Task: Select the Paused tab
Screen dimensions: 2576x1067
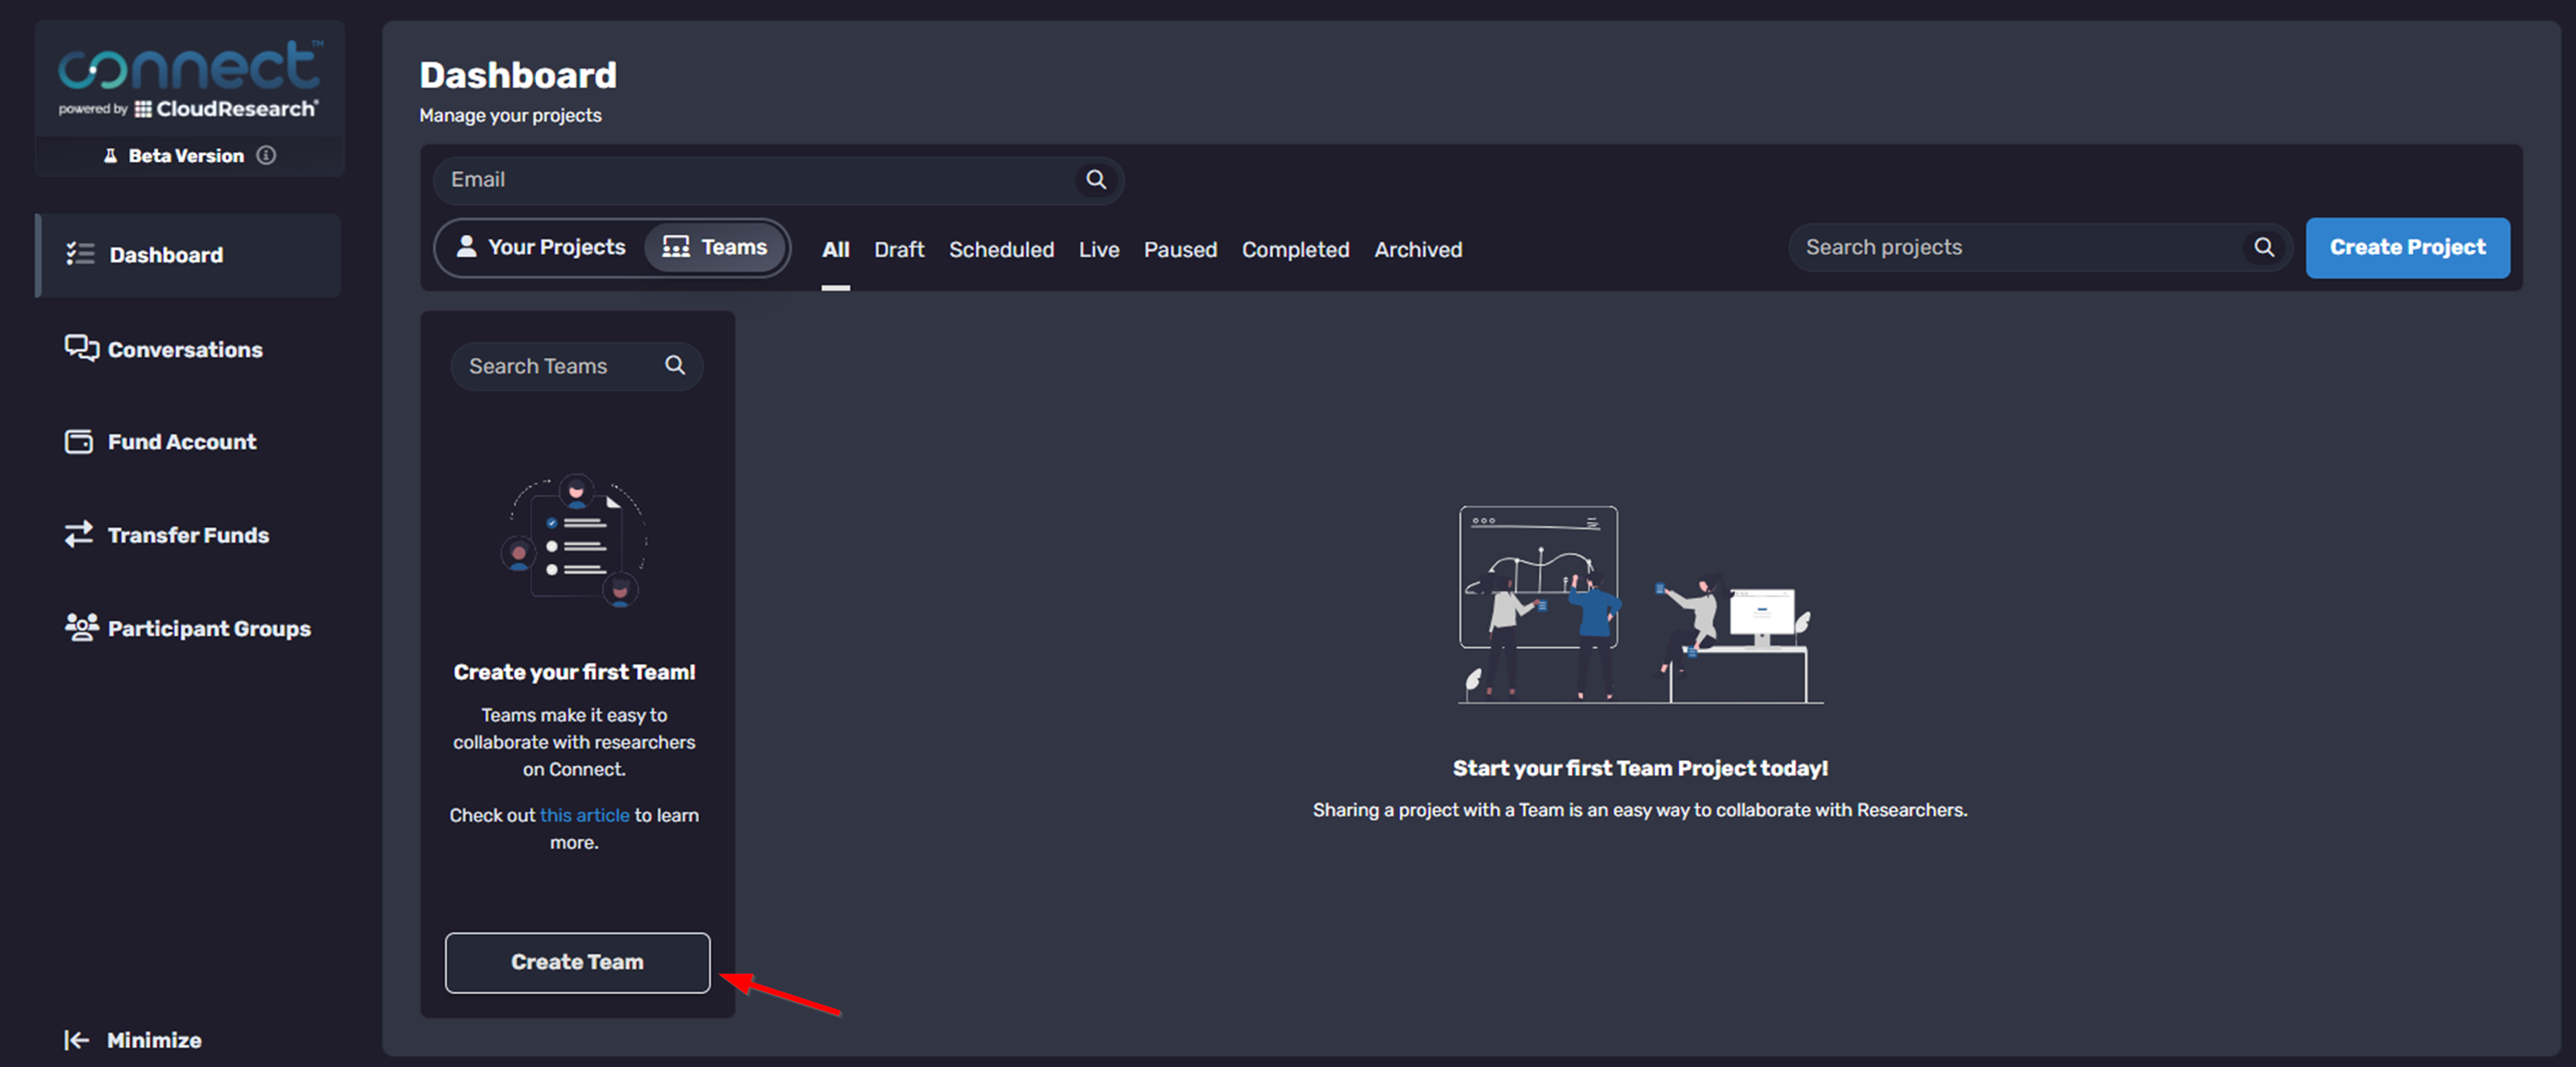Action: (x=1180, y=250)
